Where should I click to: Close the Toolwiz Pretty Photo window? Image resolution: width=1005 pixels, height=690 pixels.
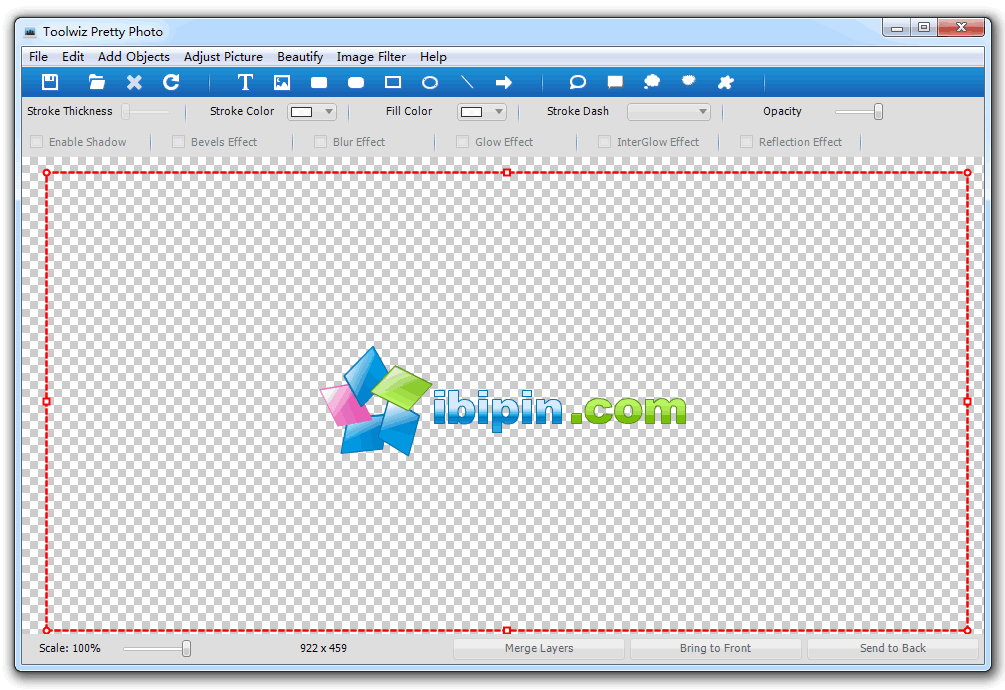(x=960, y=27)
